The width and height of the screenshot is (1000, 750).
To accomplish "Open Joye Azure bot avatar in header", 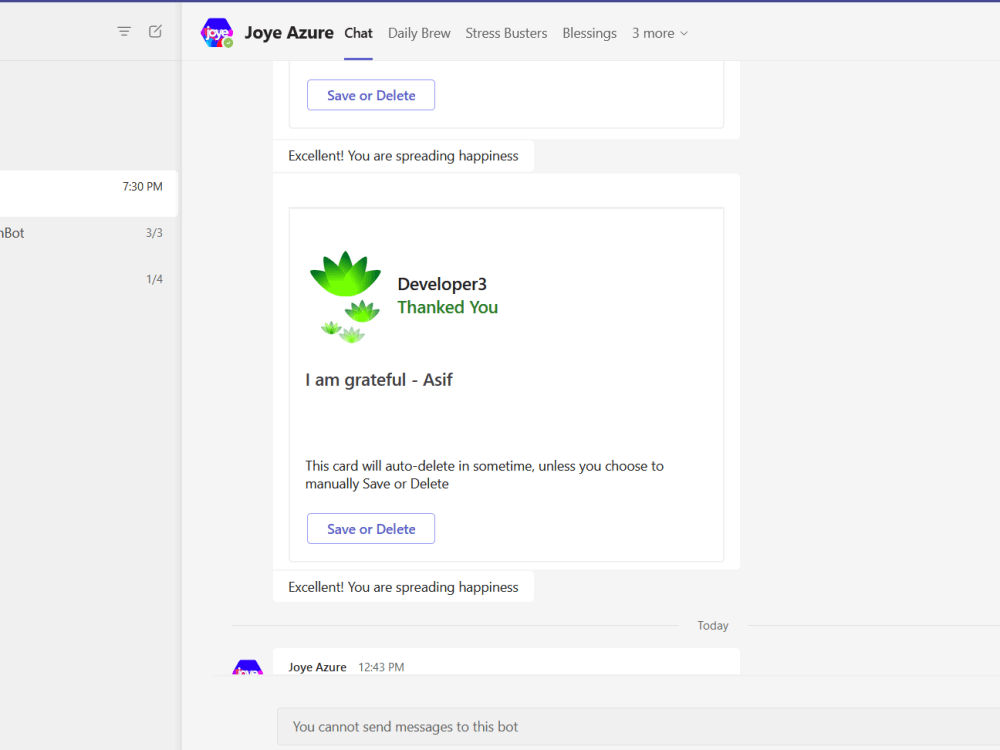I will tap(217, 33).
